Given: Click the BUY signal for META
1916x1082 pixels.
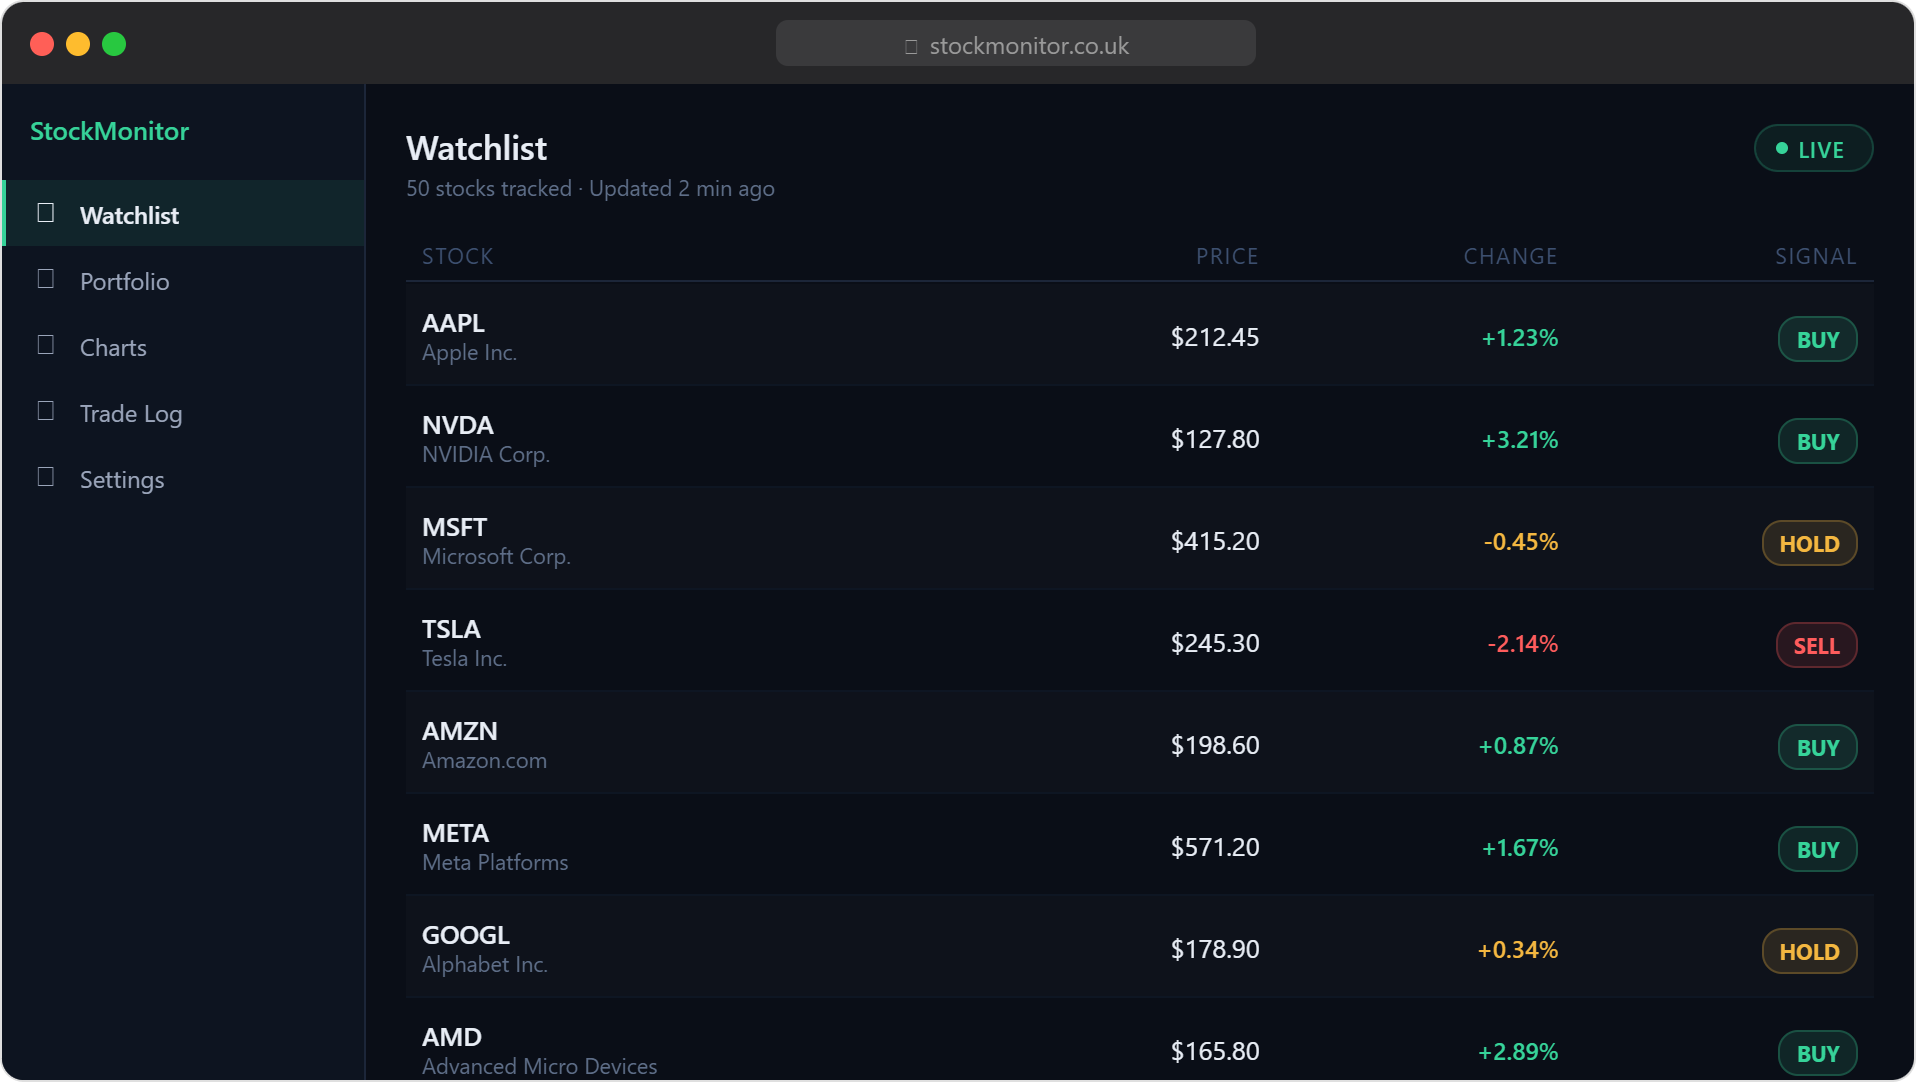Looking at the screenshot, I should point(1817,850).
